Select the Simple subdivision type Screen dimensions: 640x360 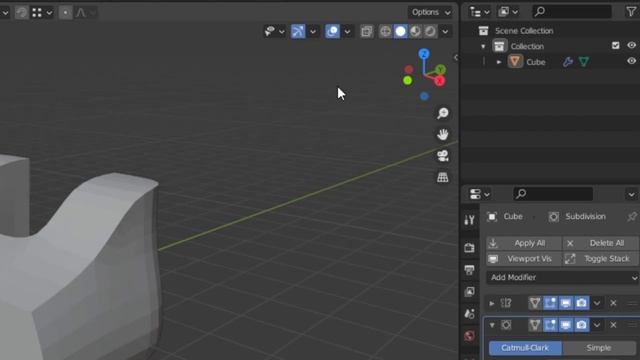click(599, 348)
